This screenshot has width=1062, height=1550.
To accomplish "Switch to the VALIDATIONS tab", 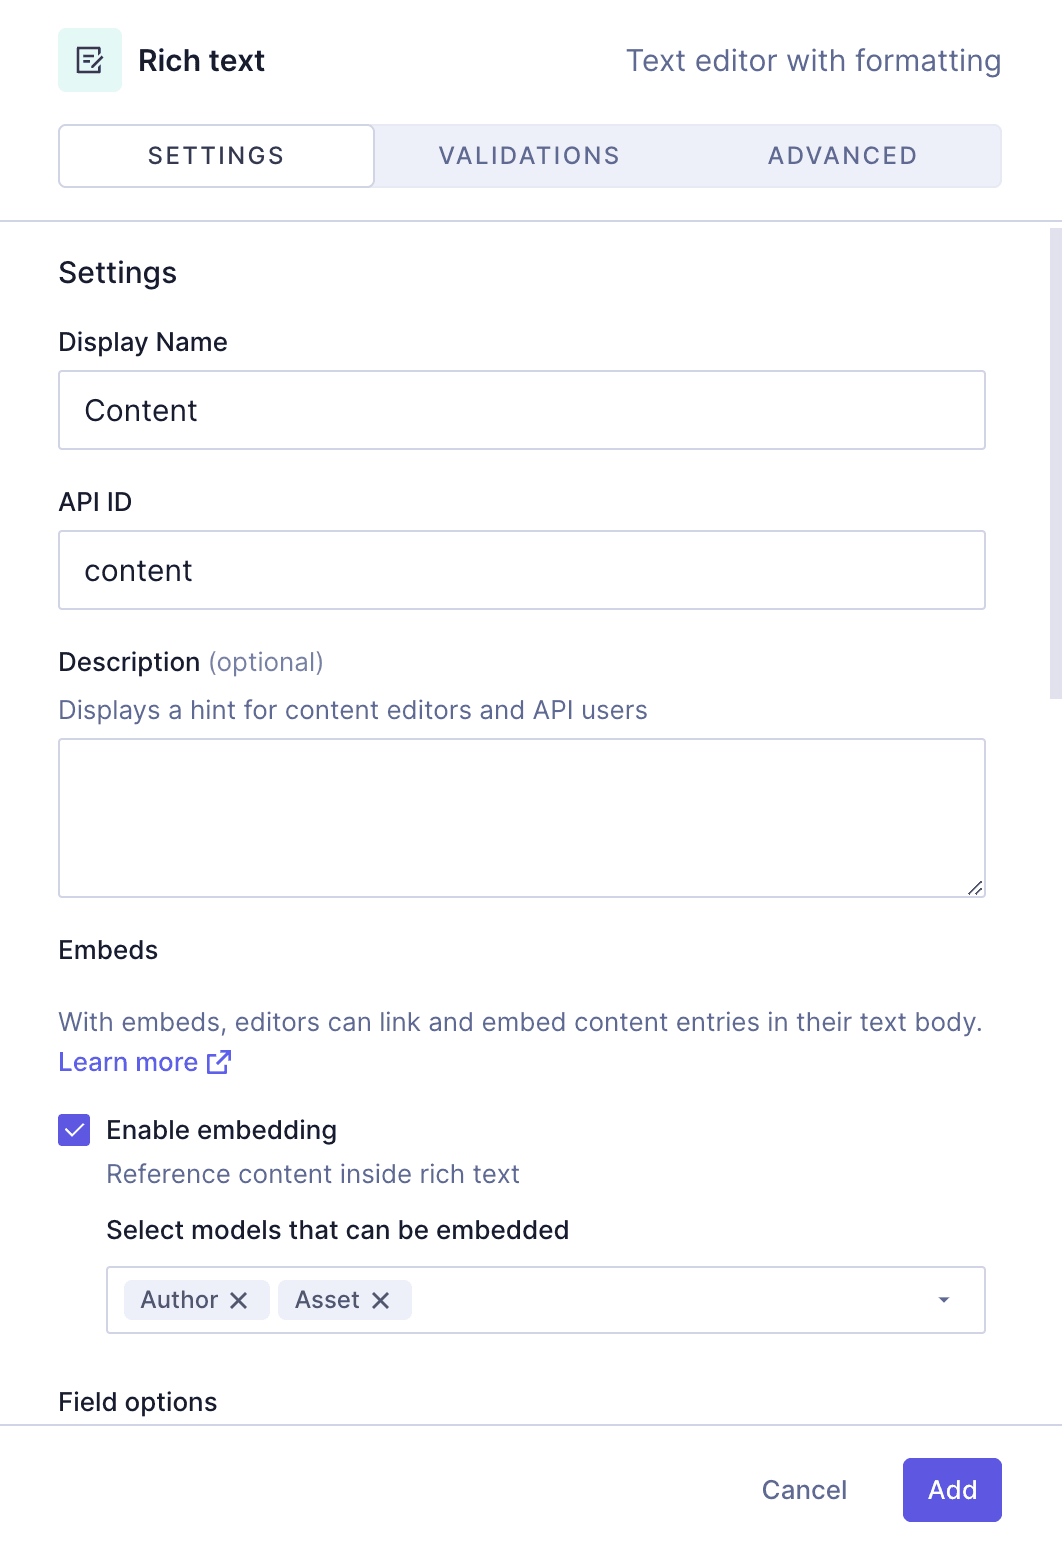I will (x=528, y=156).
